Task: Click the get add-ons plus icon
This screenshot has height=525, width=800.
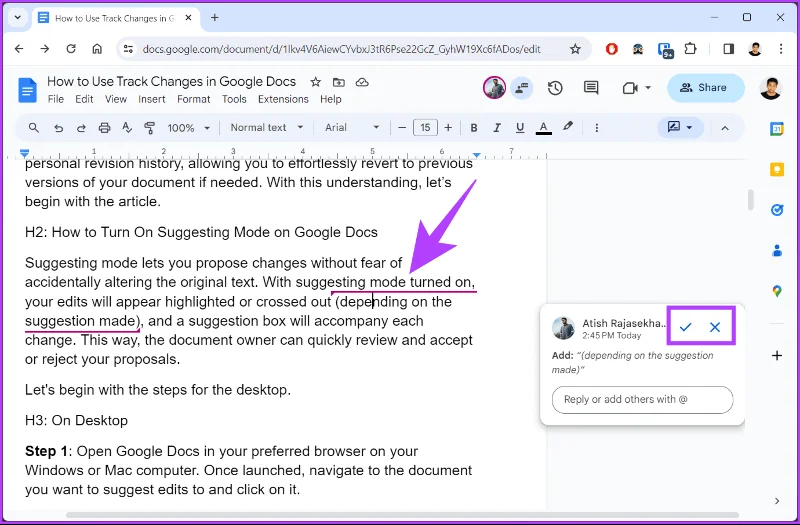Action: tap(777, 356)
